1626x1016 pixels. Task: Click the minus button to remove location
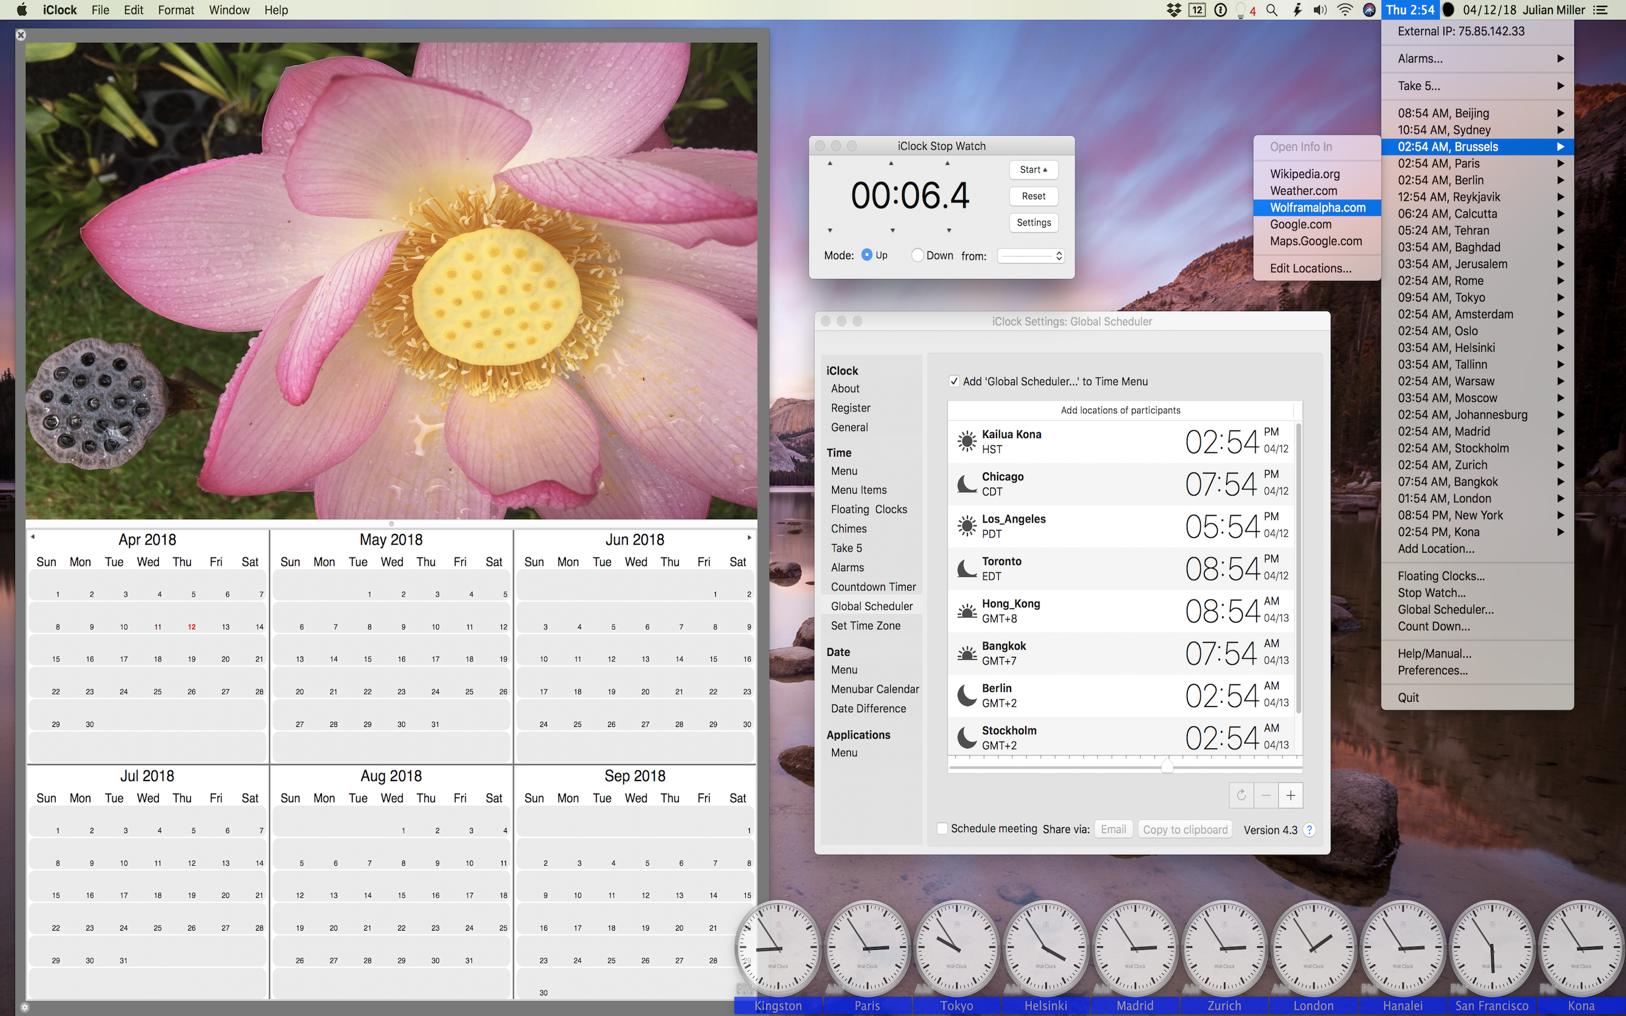click(x=1266, y=795)
